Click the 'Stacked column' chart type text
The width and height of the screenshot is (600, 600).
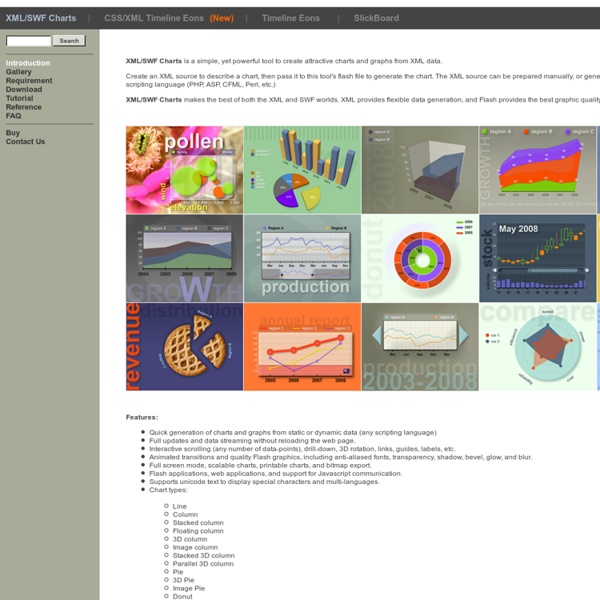(x=198, y=523)
